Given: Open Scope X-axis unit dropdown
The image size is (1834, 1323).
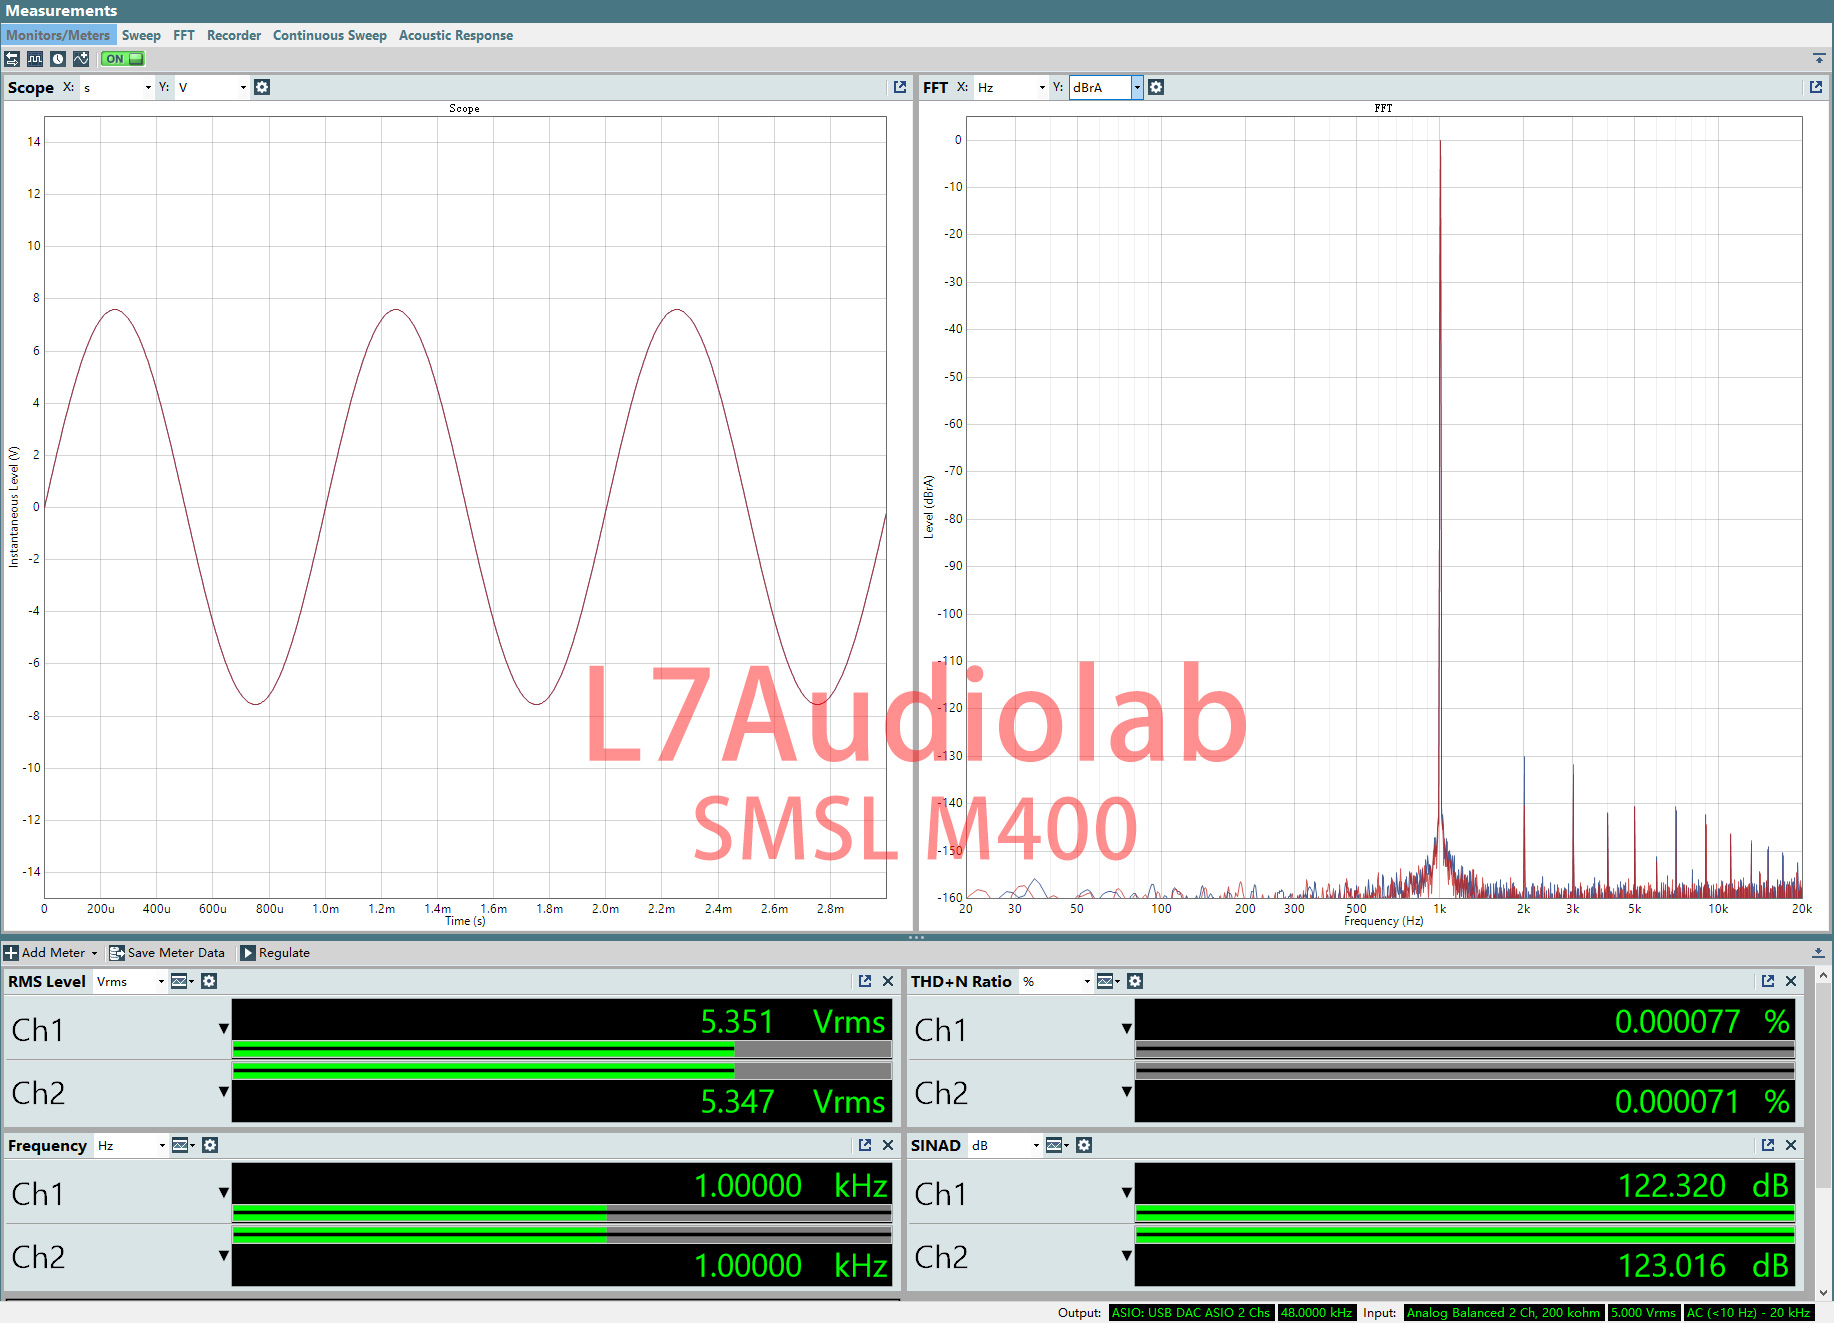Looking at the screenshot, I should (117, 87).
